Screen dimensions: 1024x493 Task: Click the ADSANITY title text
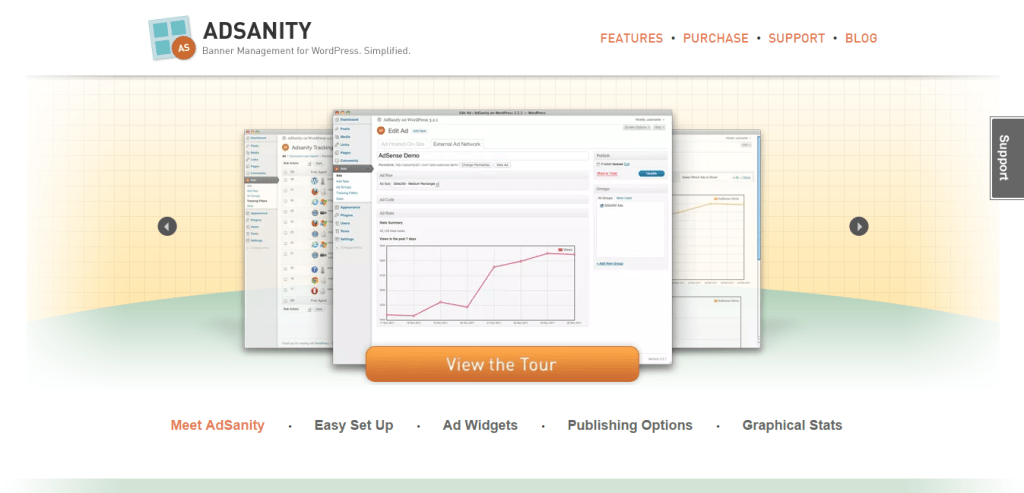[257, 30]
